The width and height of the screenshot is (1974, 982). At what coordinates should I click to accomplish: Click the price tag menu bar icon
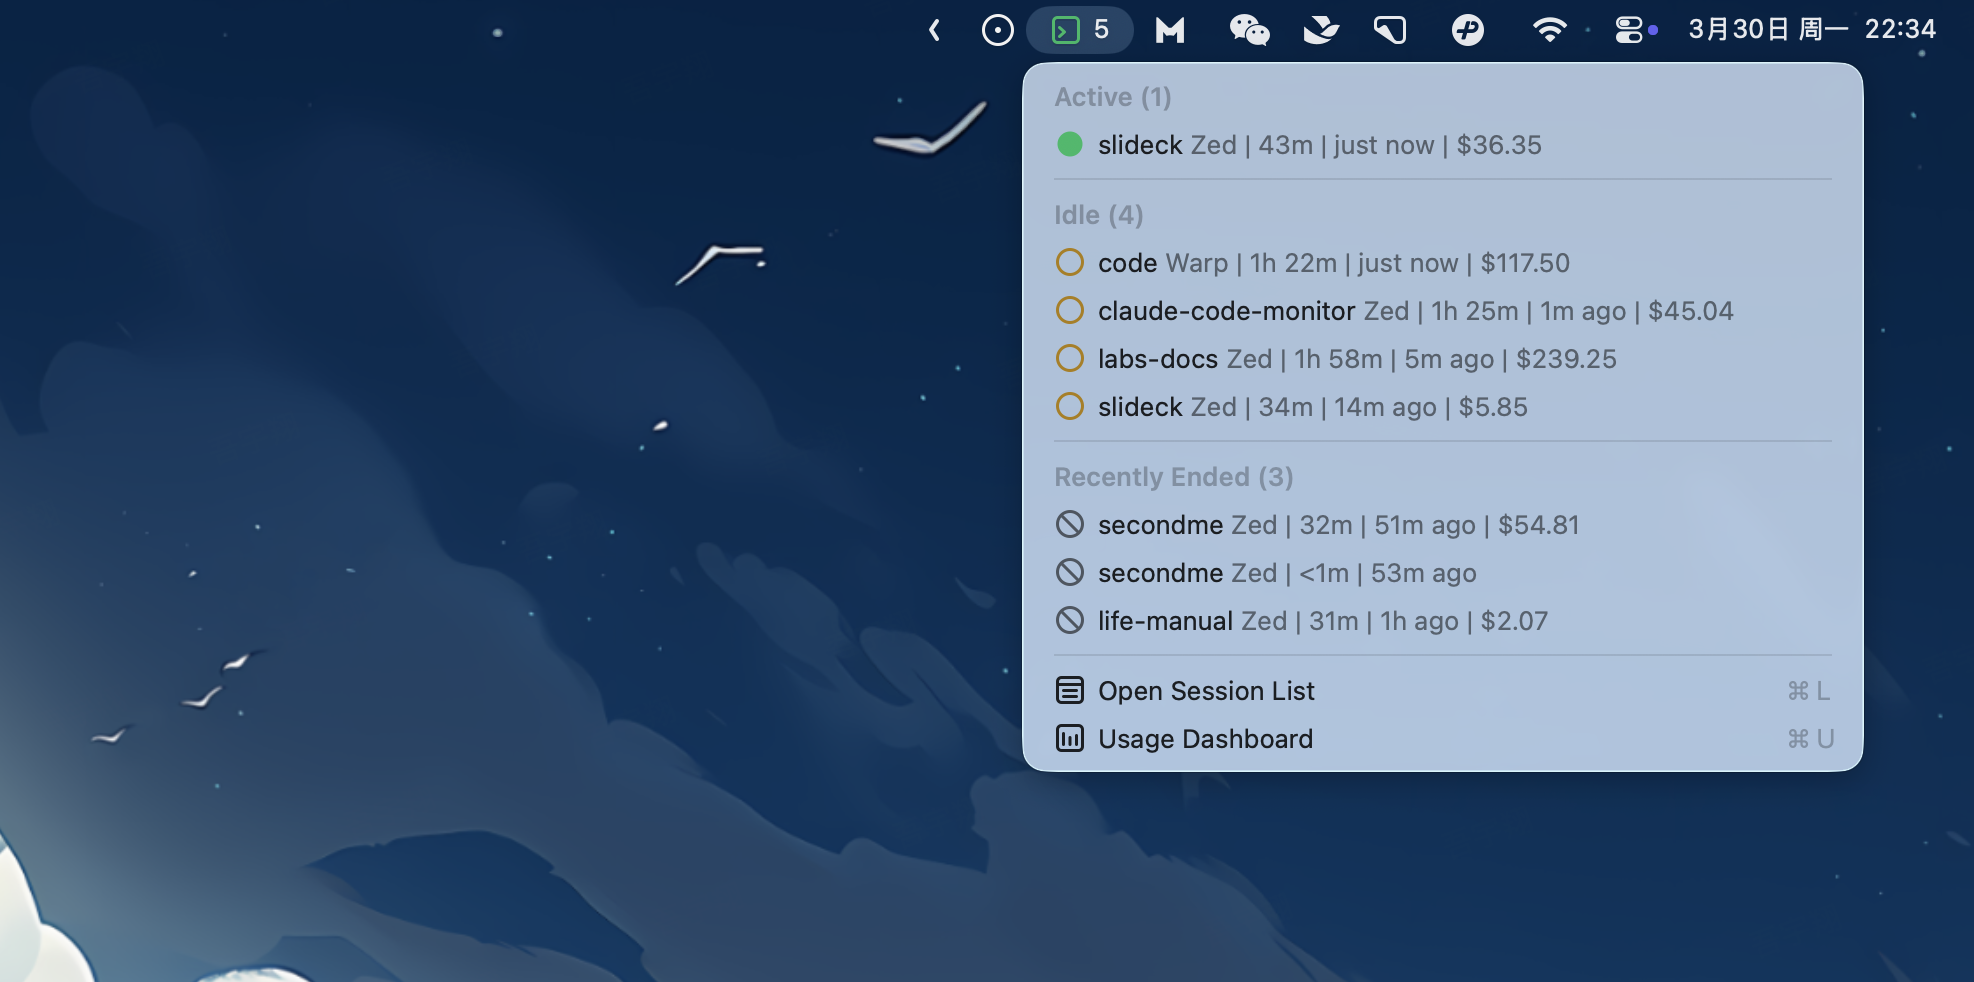(x=1390, y=30)
